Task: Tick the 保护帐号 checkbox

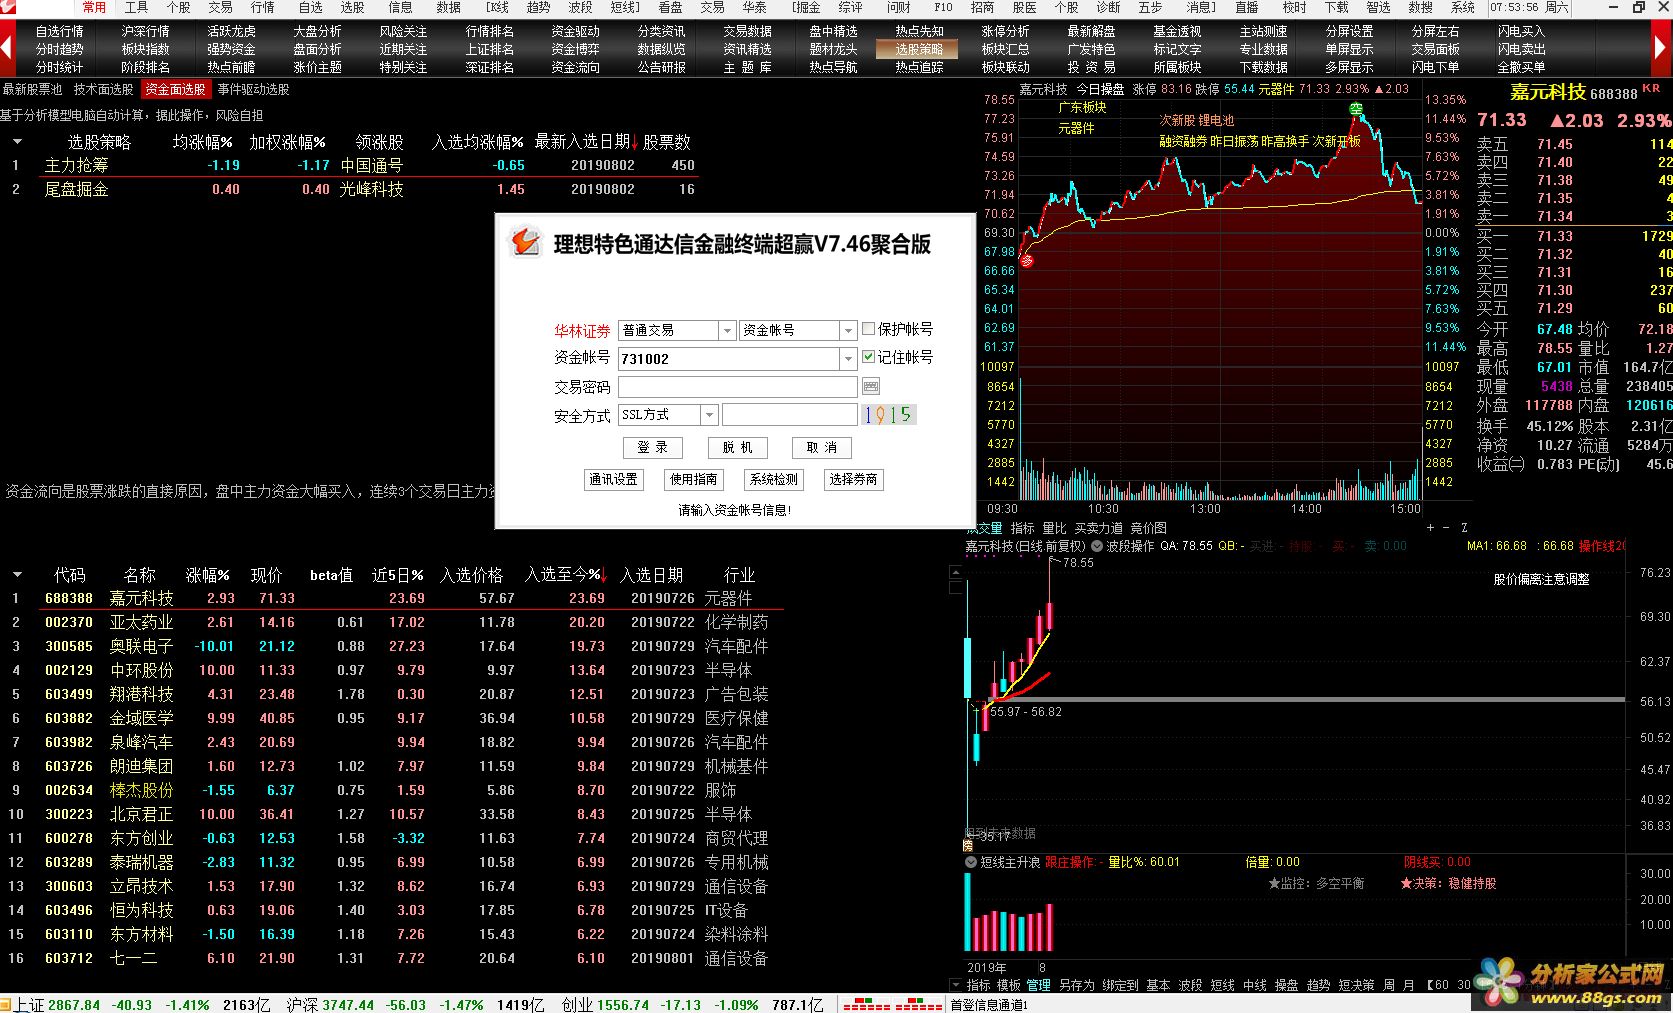Action: pyautogui.click(x=869, y=328)
